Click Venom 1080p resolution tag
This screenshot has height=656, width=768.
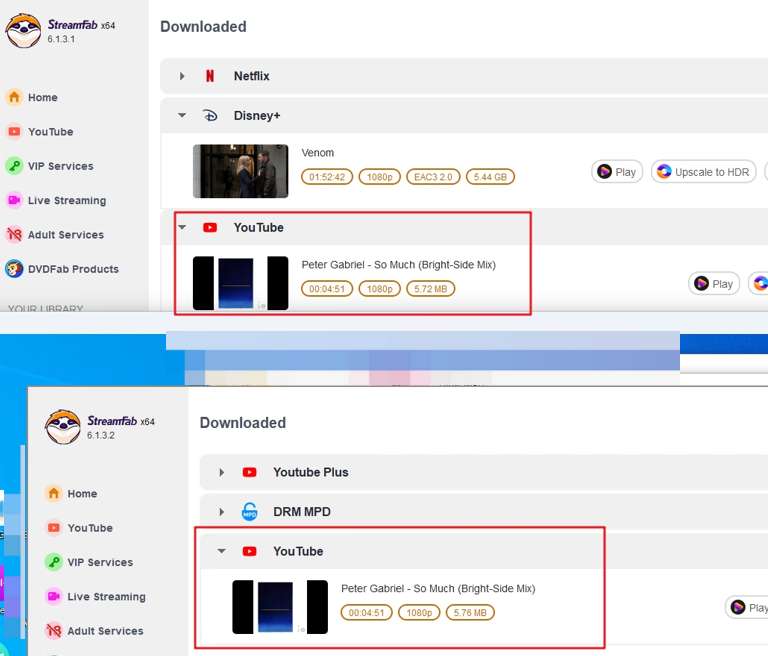tap(380, 177)
